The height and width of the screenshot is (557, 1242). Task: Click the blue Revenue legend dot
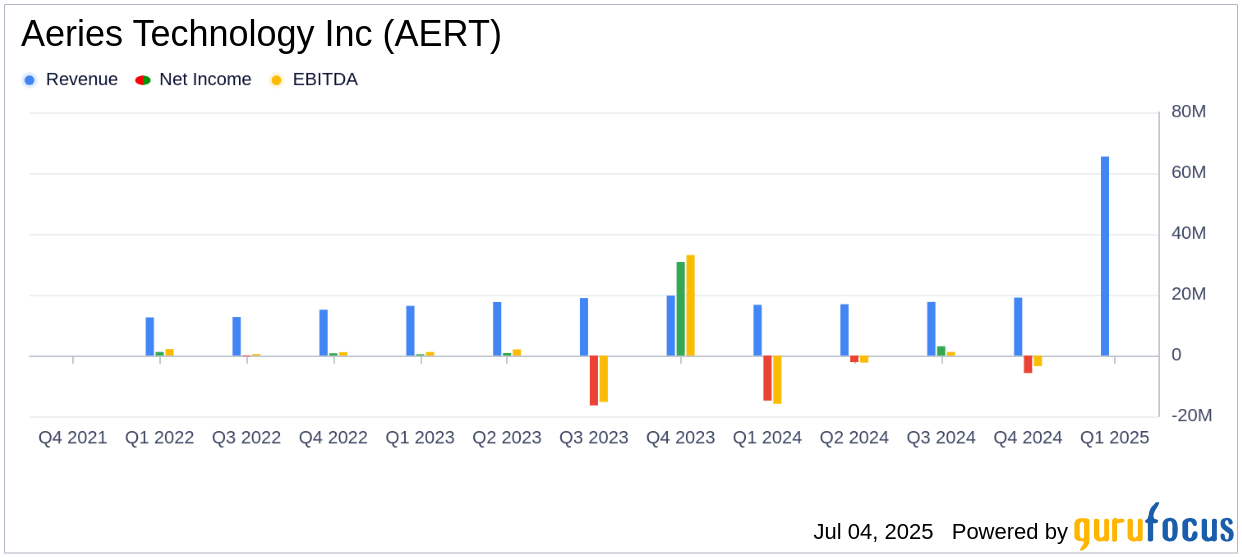[x=30, y=80]
